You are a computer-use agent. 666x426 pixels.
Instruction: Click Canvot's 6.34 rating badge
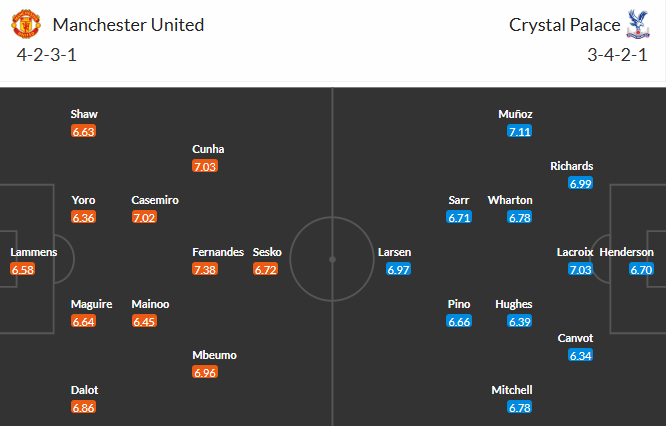pyautogui.click(x=580, y=356)
